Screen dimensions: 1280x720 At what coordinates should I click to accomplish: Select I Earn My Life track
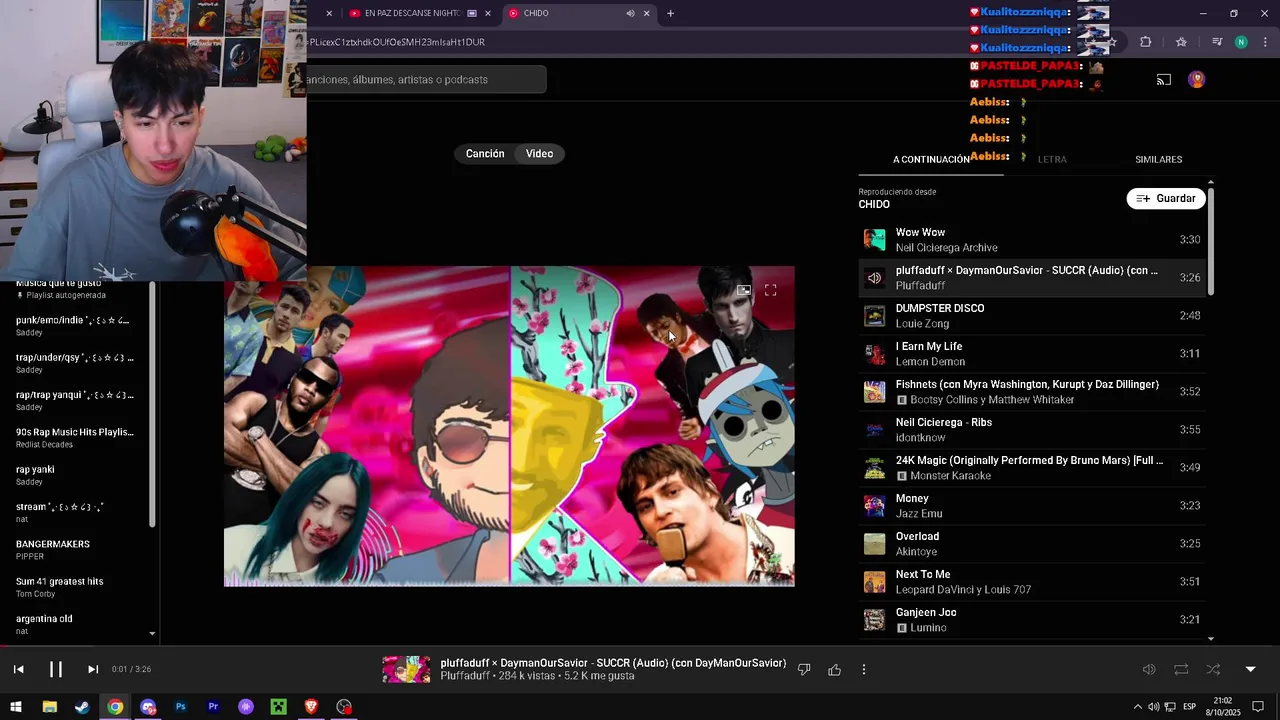pyautogui.click(x=1032, y=354)
